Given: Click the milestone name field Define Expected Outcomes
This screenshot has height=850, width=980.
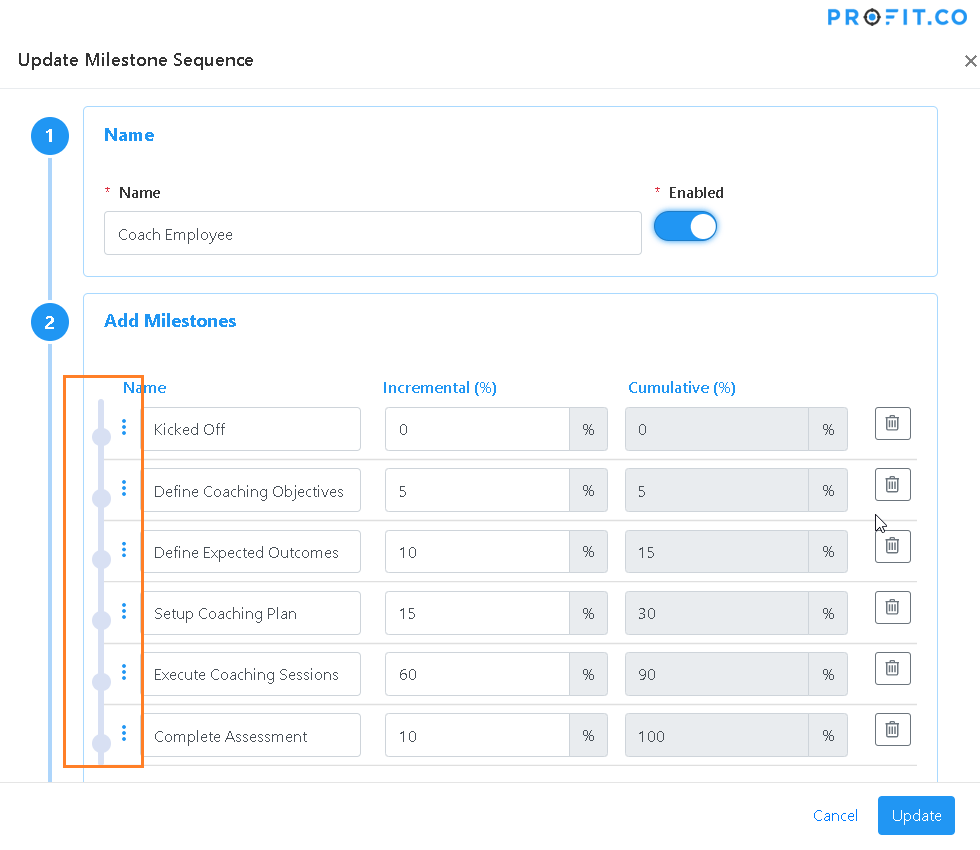Looking at the screenshot, I should (x=252, y=551).
